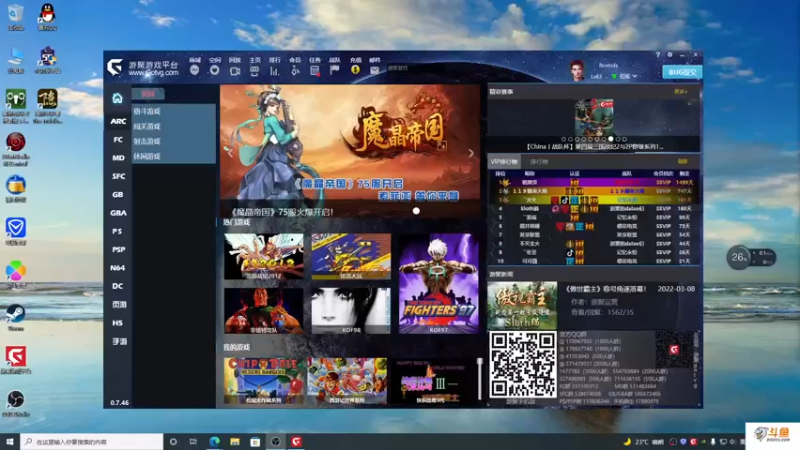The height and width of the screenshot is (450, 800).
Task: Show the next banner with the right arrow
Action: [470, 153]
